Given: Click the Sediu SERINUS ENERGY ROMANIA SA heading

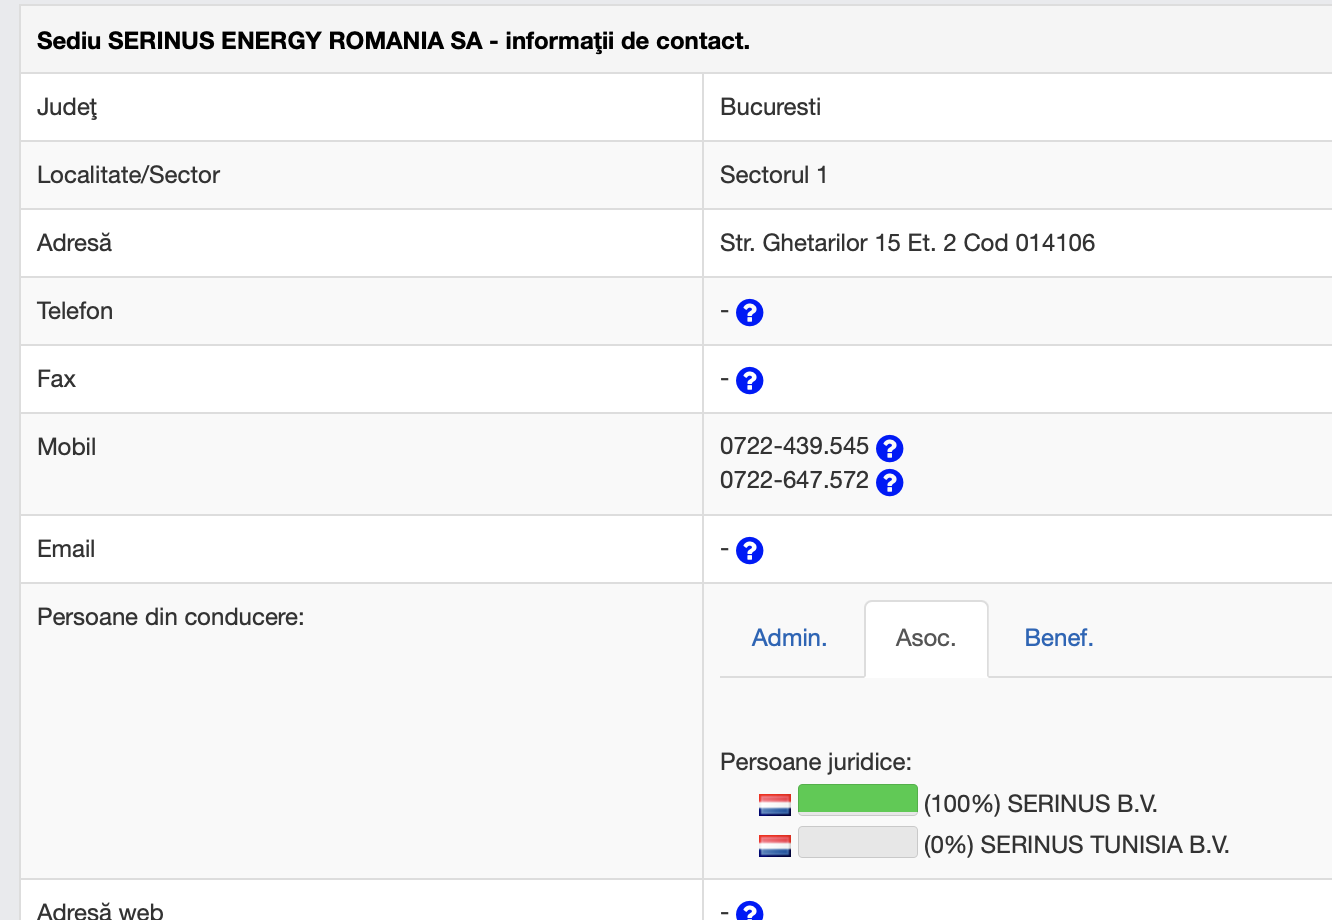Looking at the screenshot, I should point(393,41).
